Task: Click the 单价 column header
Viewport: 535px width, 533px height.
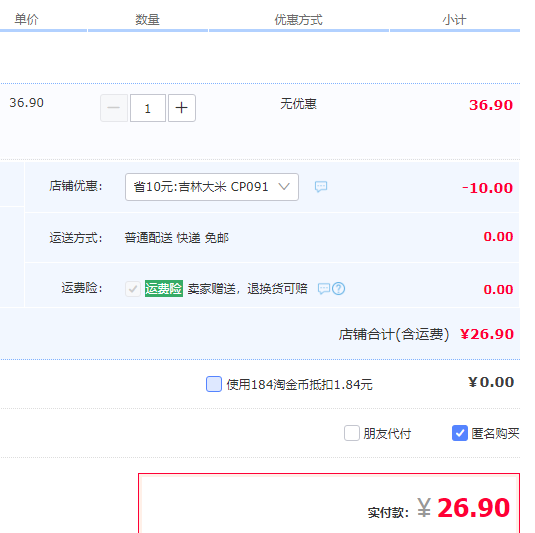Action: click(26, 19)
